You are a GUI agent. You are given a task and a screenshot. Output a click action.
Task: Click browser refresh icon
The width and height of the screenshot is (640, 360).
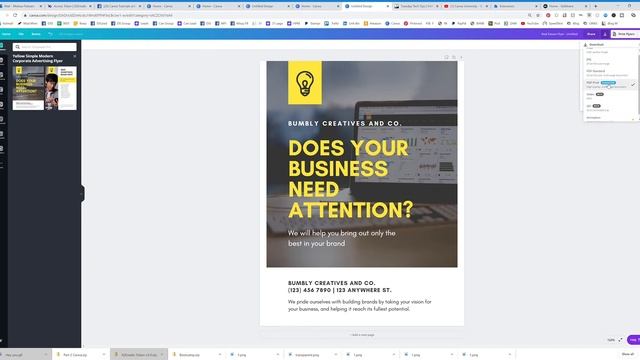(x=15, y=15)
